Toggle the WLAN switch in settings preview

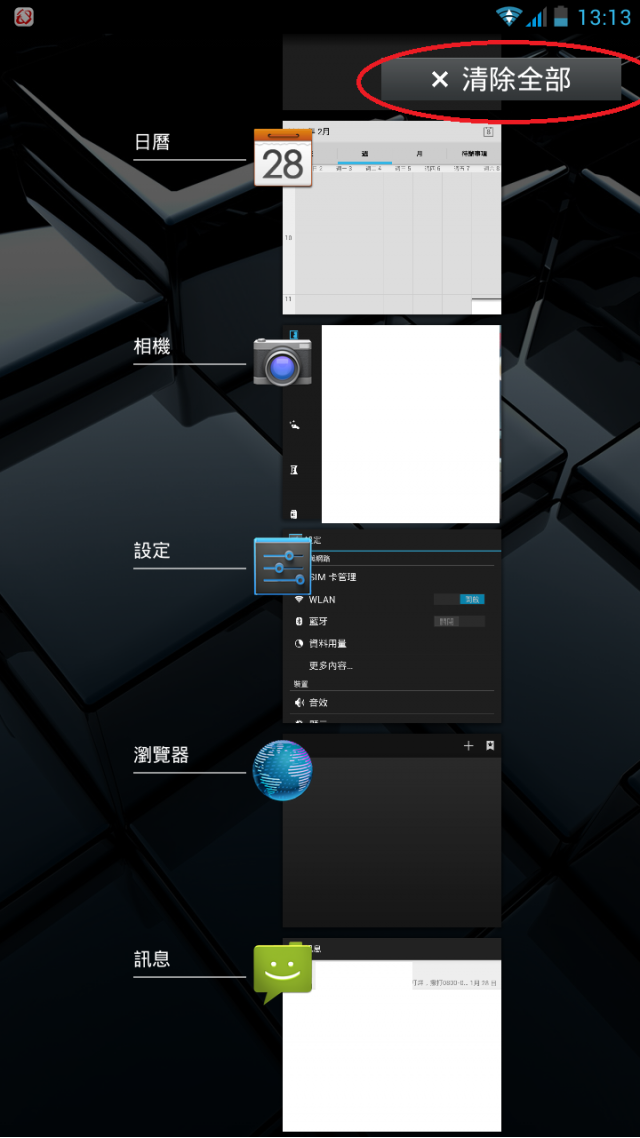(x=459, y=599)
